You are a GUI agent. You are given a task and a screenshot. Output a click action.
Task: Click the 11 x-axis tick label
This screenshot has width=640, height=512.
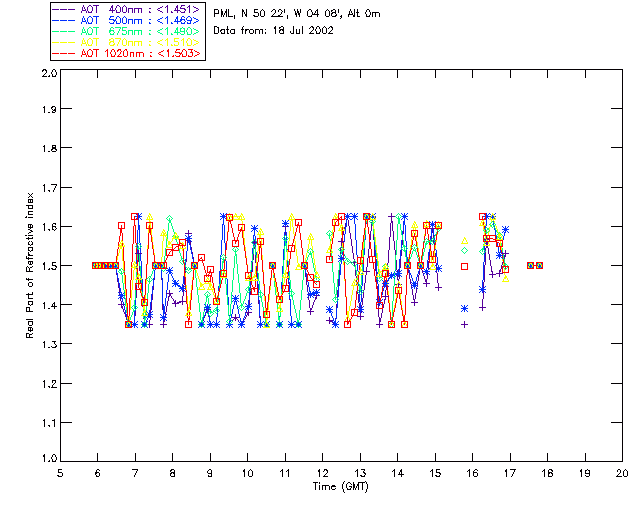(x=285, y=473)
